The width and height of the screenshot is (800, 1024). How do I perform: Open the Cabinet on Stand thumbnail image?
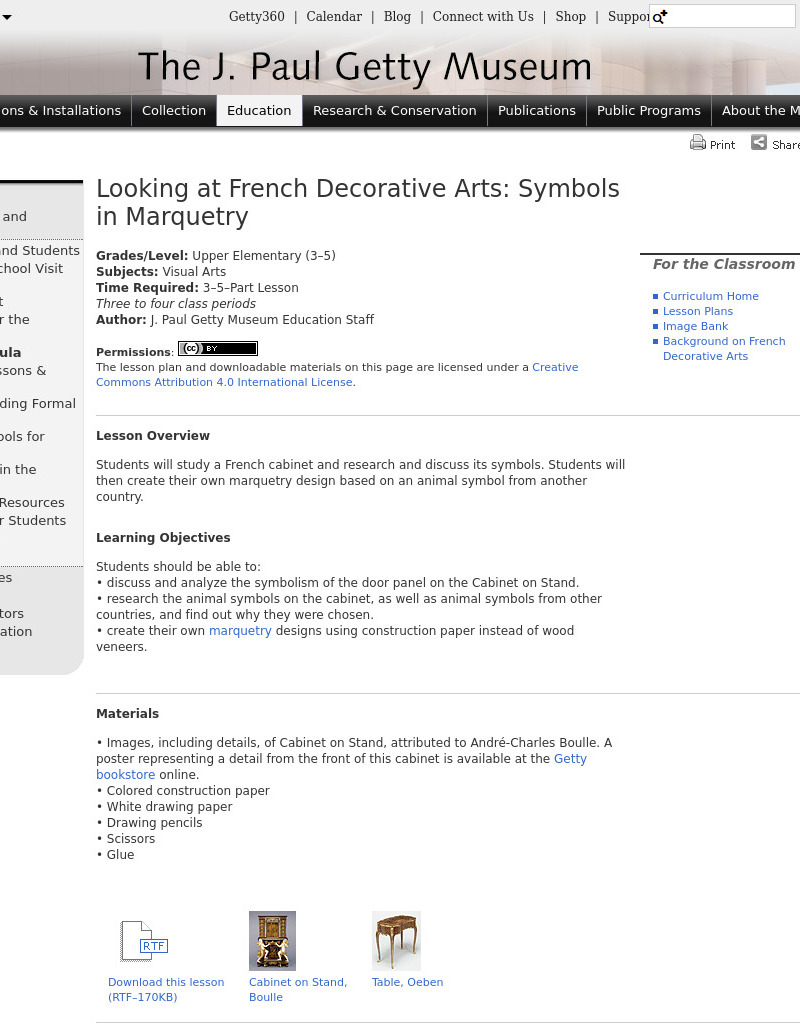click(x=272, y=941)
